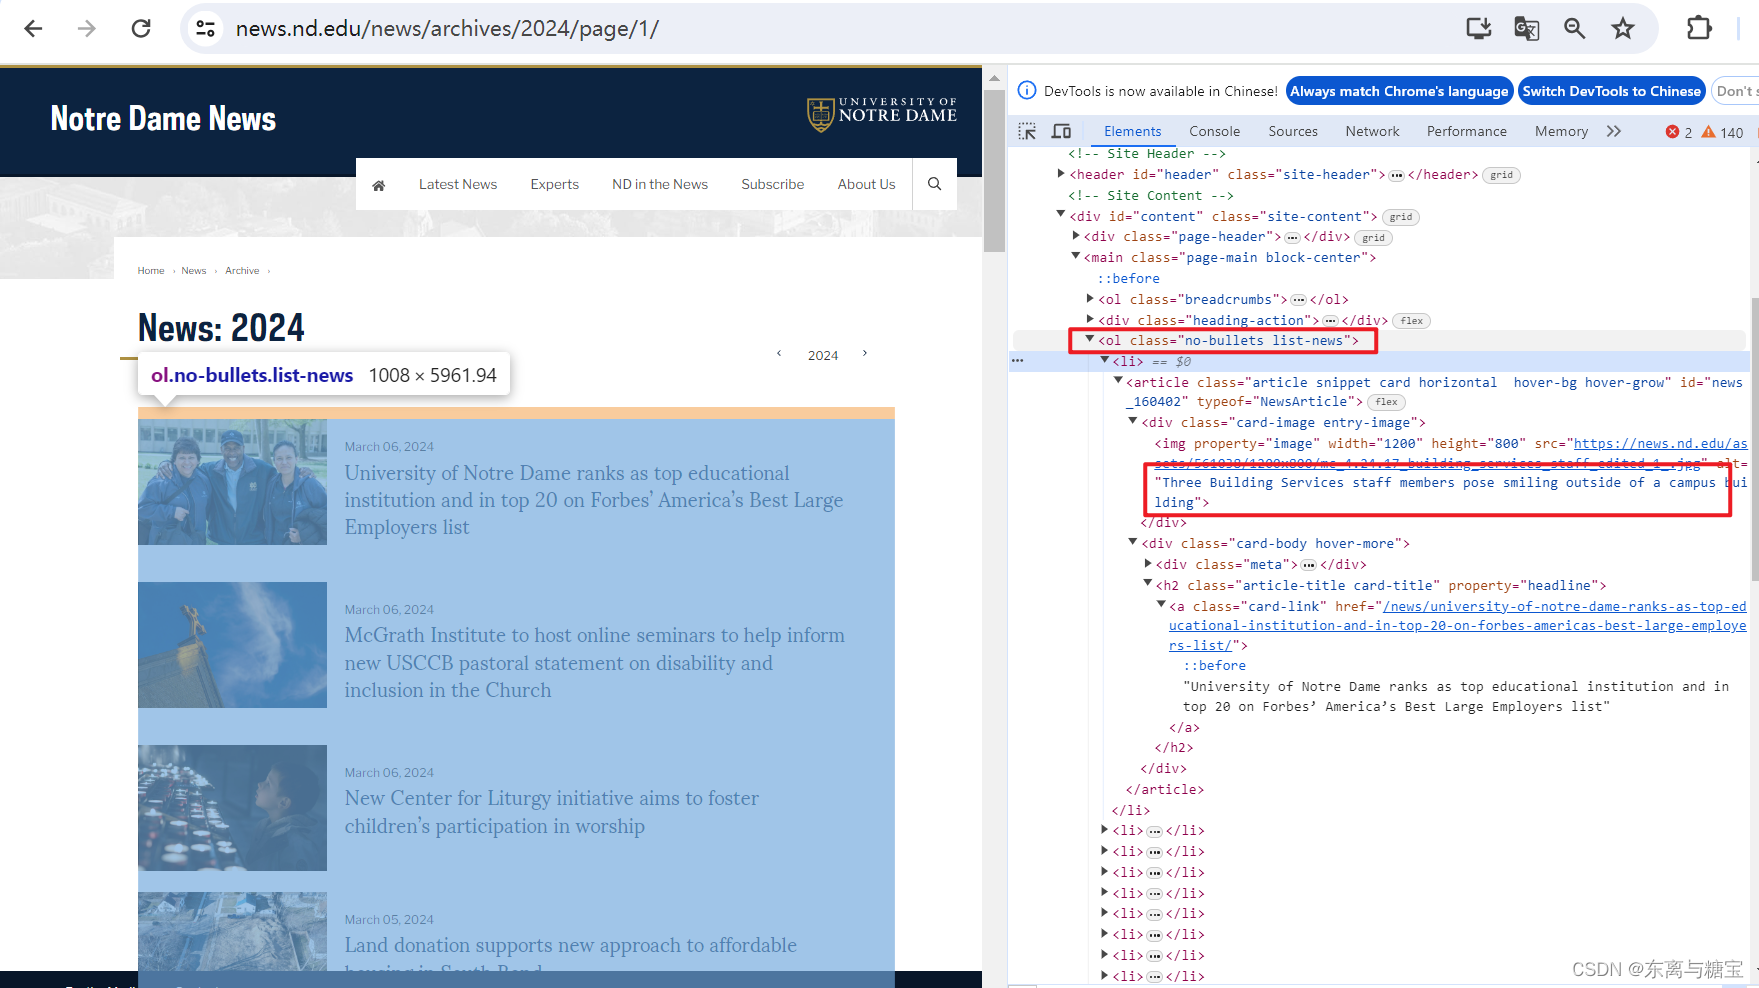Go to next year archive arrow

coord(865,353)
